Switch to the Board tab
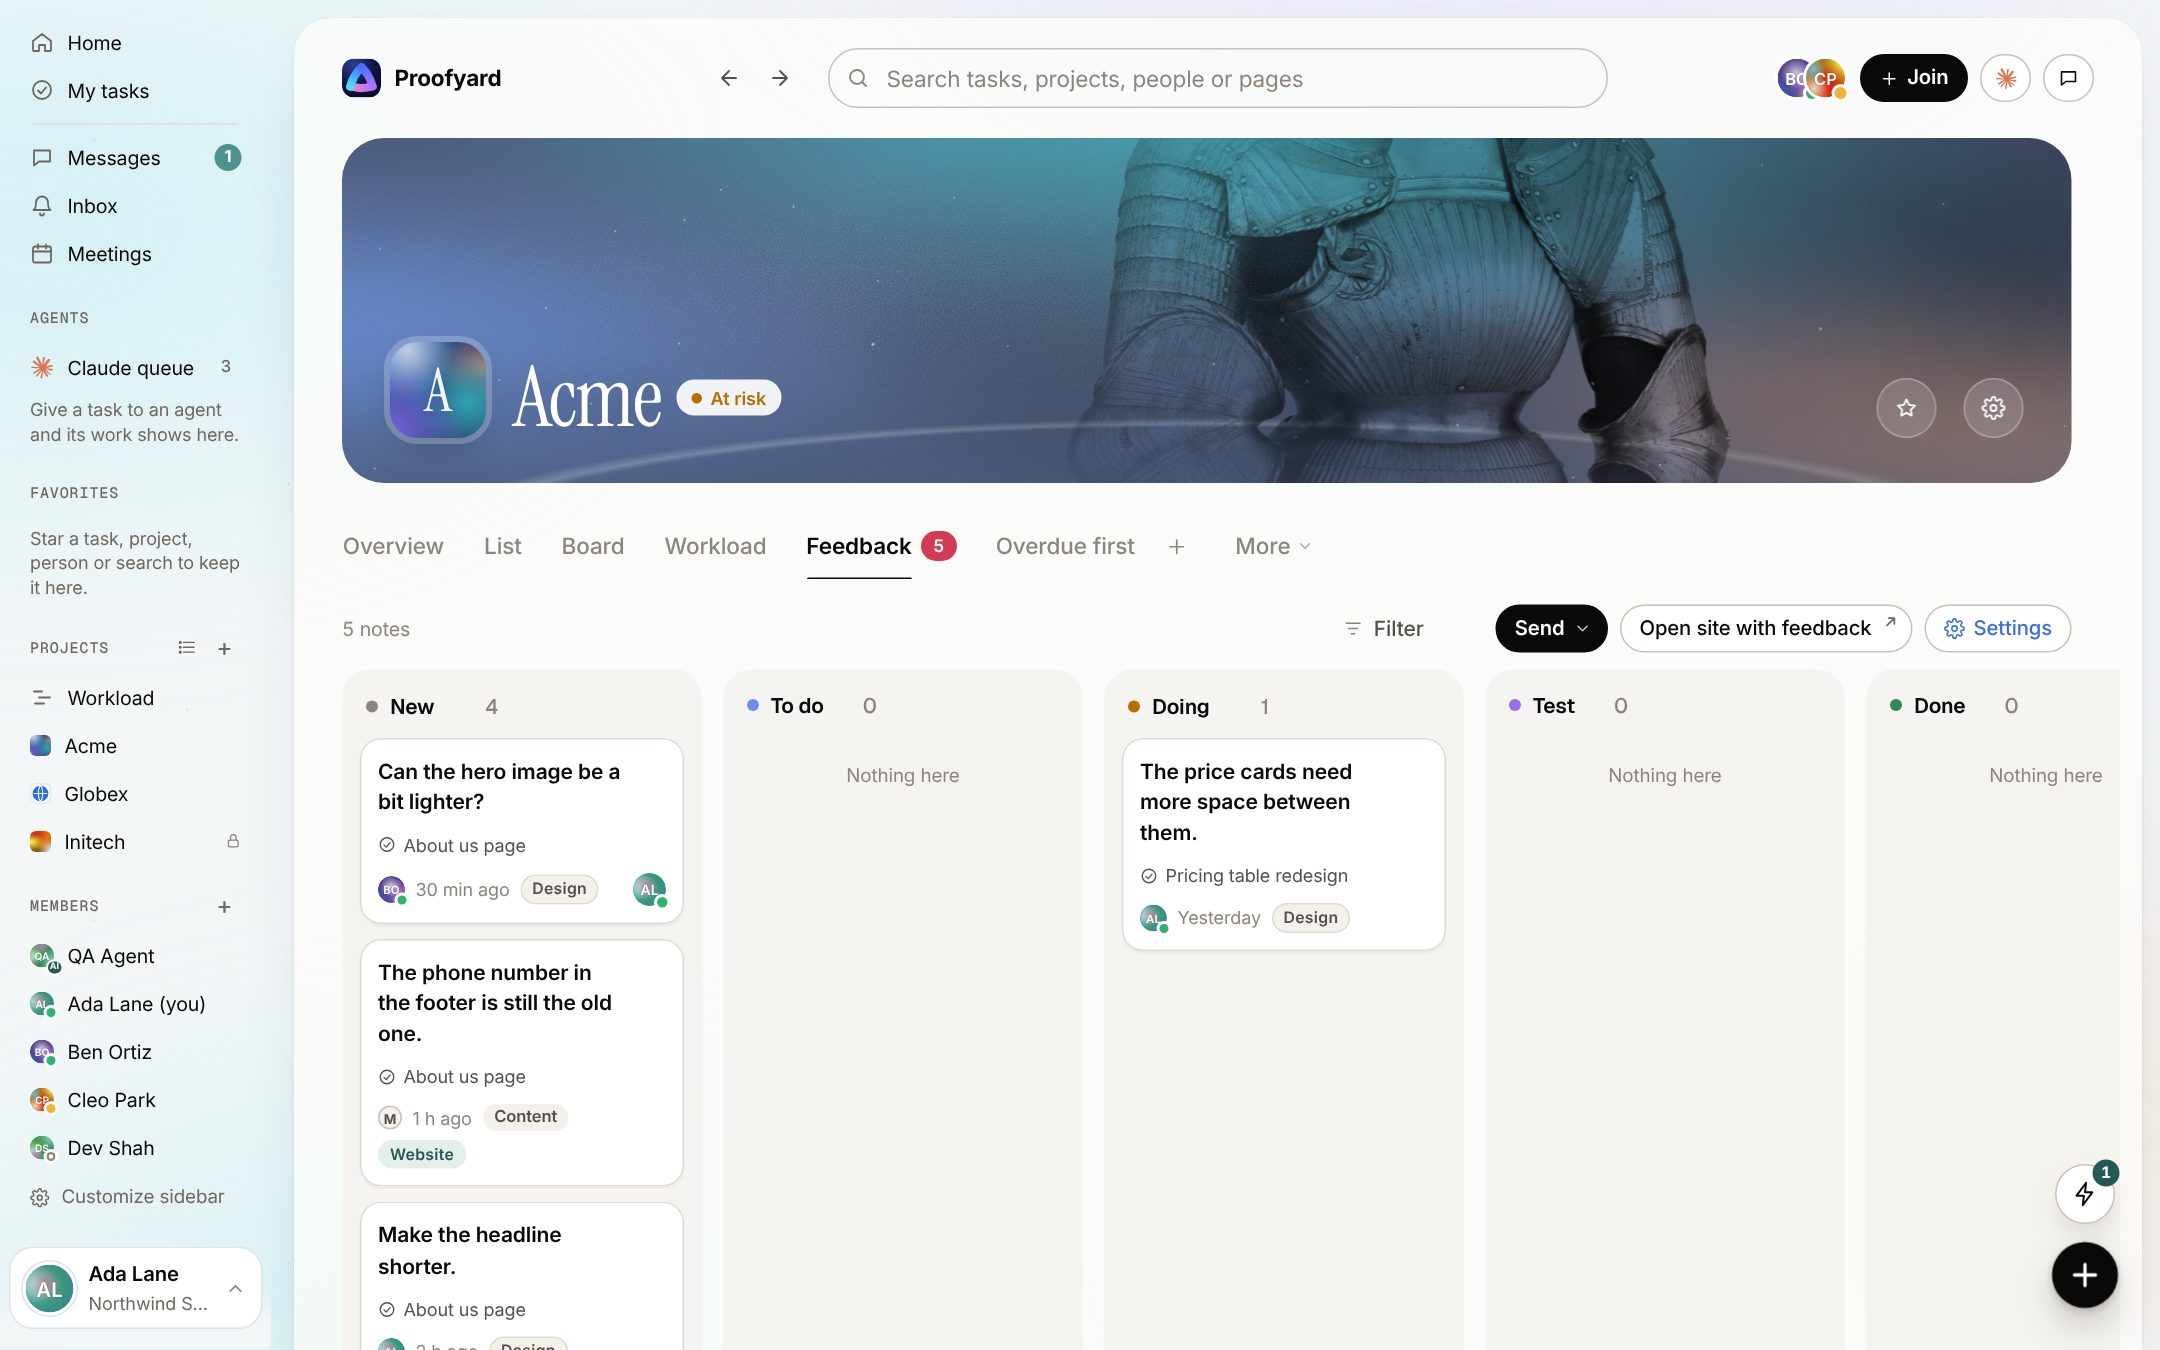Image resolution: width=2160 pixels, height=1350 pixels. [x=593, y=546]
